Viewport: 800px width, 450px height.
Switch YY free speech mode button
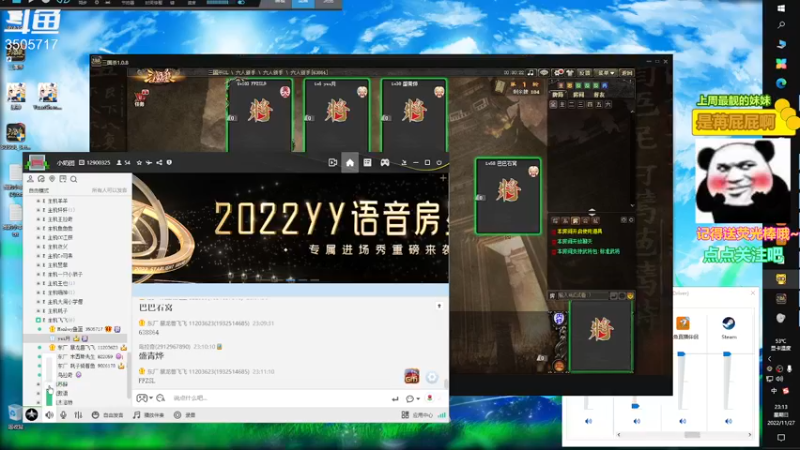pos(107,415)
